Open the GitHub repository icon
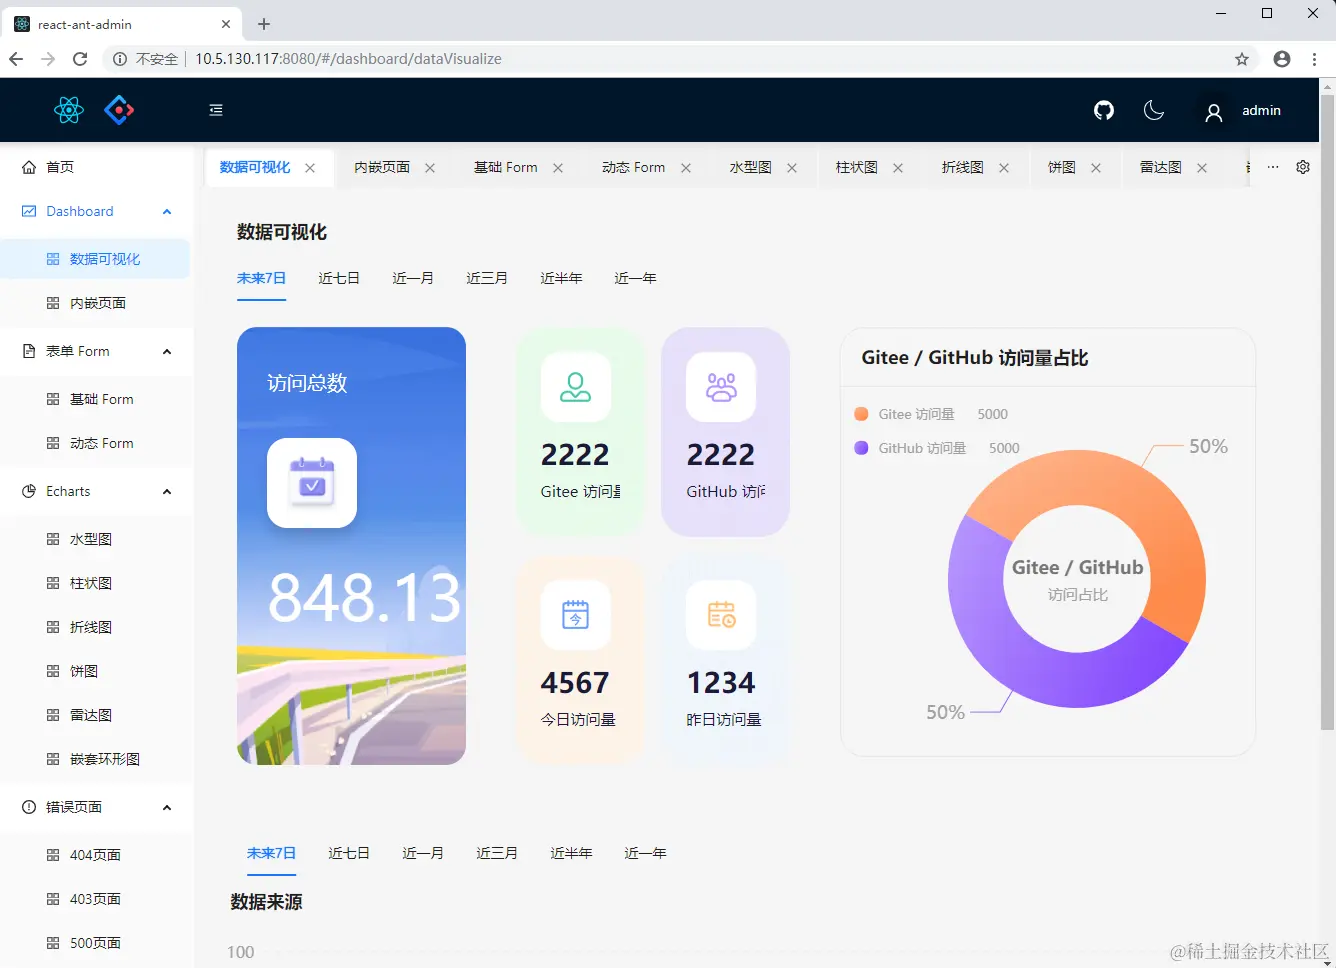1336x968 pixels. tap(1104, 110)
